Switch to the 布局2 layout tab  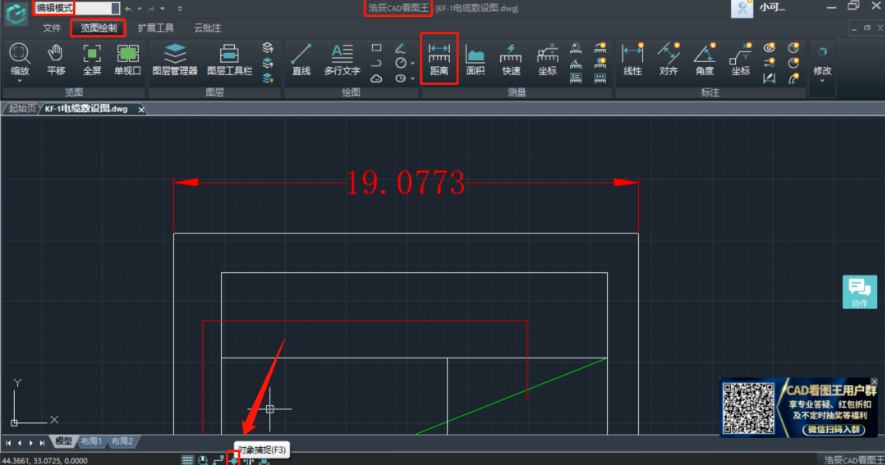click(x=122, y=441)
